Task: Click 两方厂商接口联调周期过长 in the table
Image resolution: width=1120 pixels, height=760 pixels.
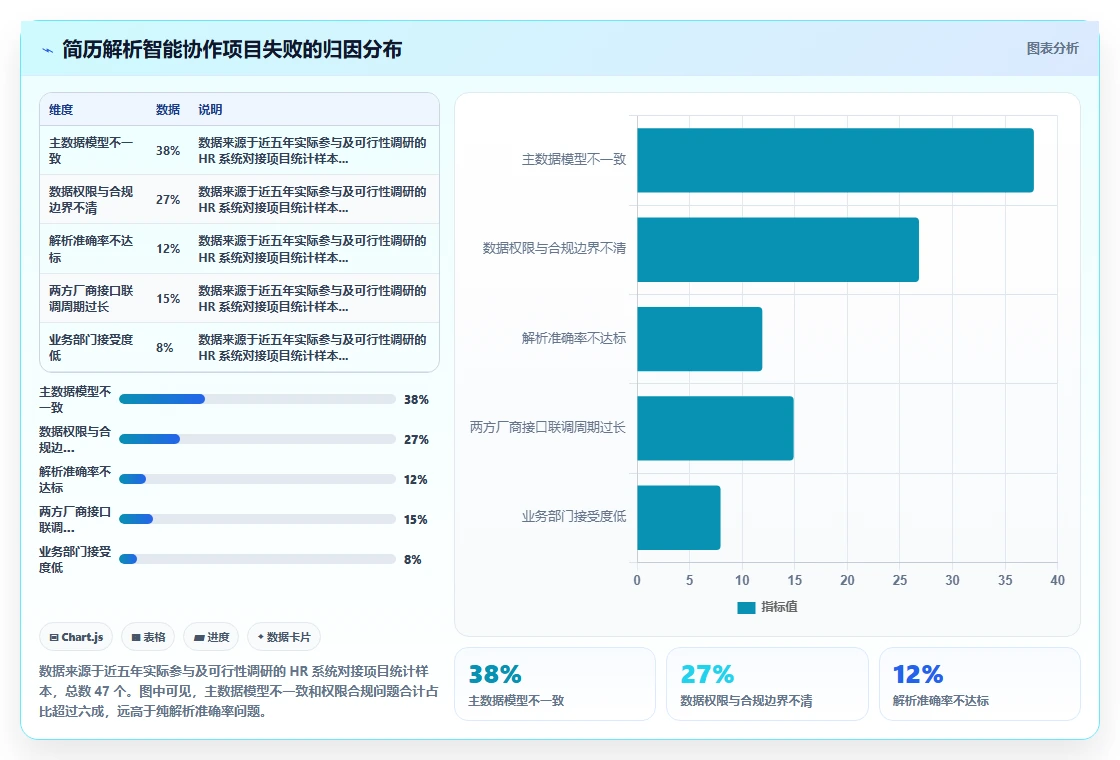Action: point(91,299)
